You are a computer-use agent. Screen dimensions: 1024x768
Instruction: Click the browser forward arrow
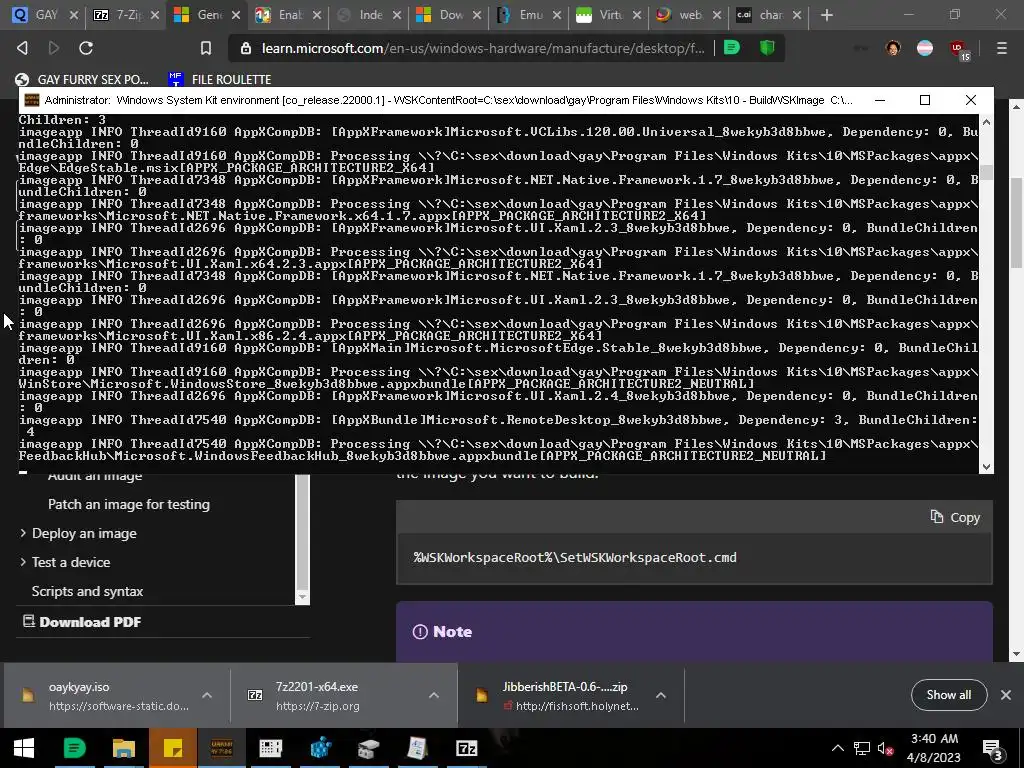coord(54,48)
